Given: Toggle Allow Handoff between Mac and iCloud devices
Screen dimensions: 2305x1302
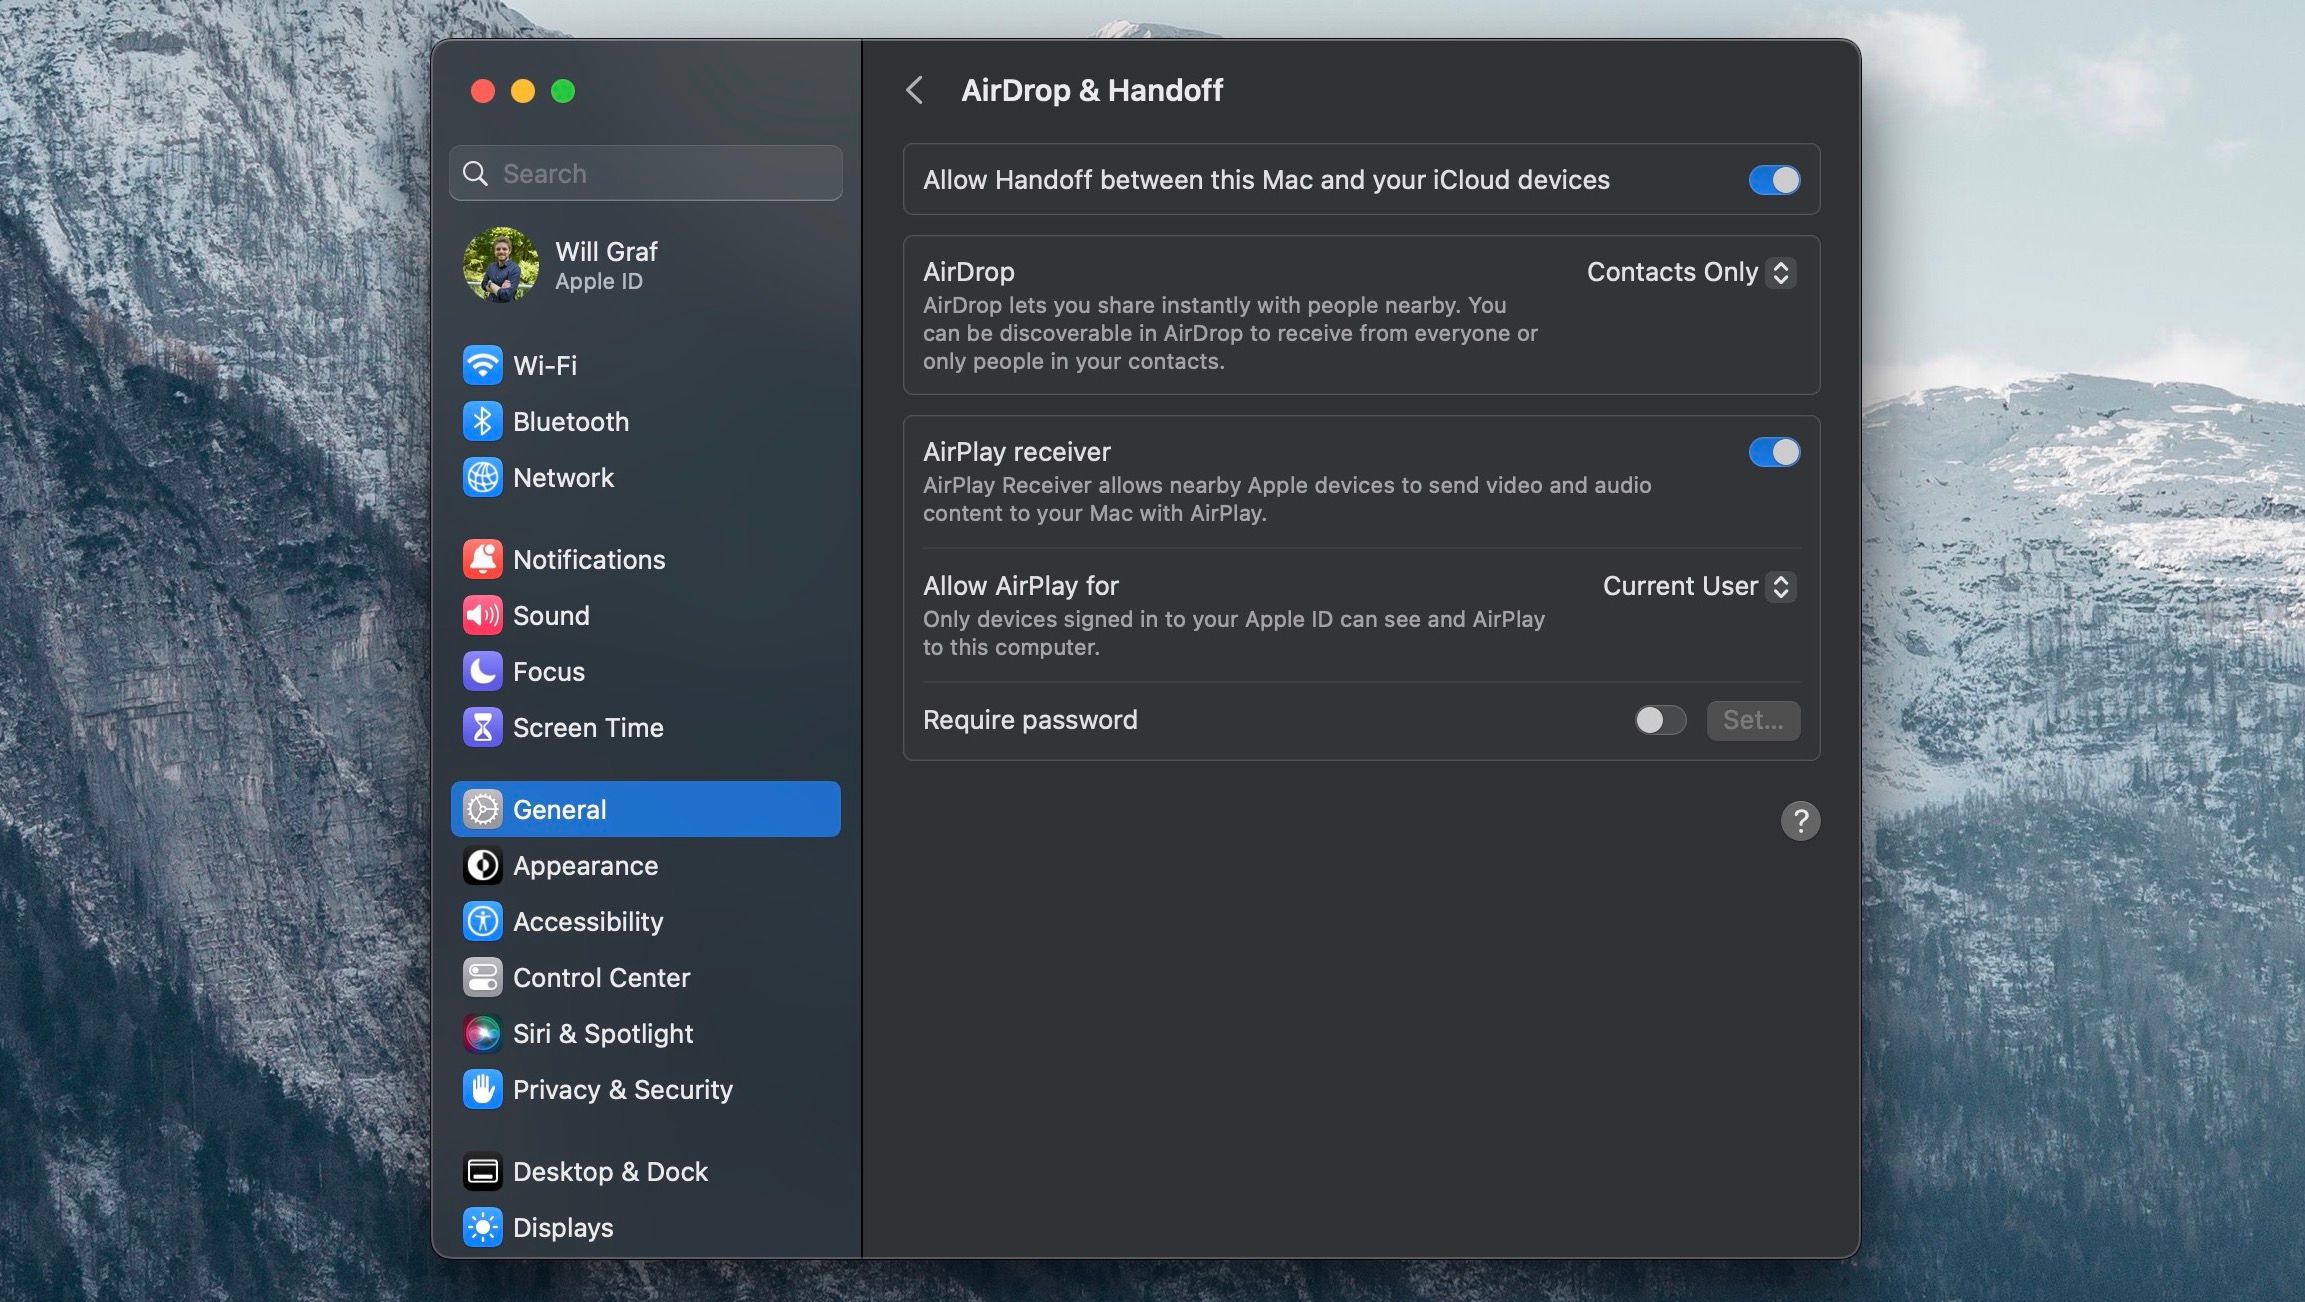Looking at the screenshot, I should 1773,180.
